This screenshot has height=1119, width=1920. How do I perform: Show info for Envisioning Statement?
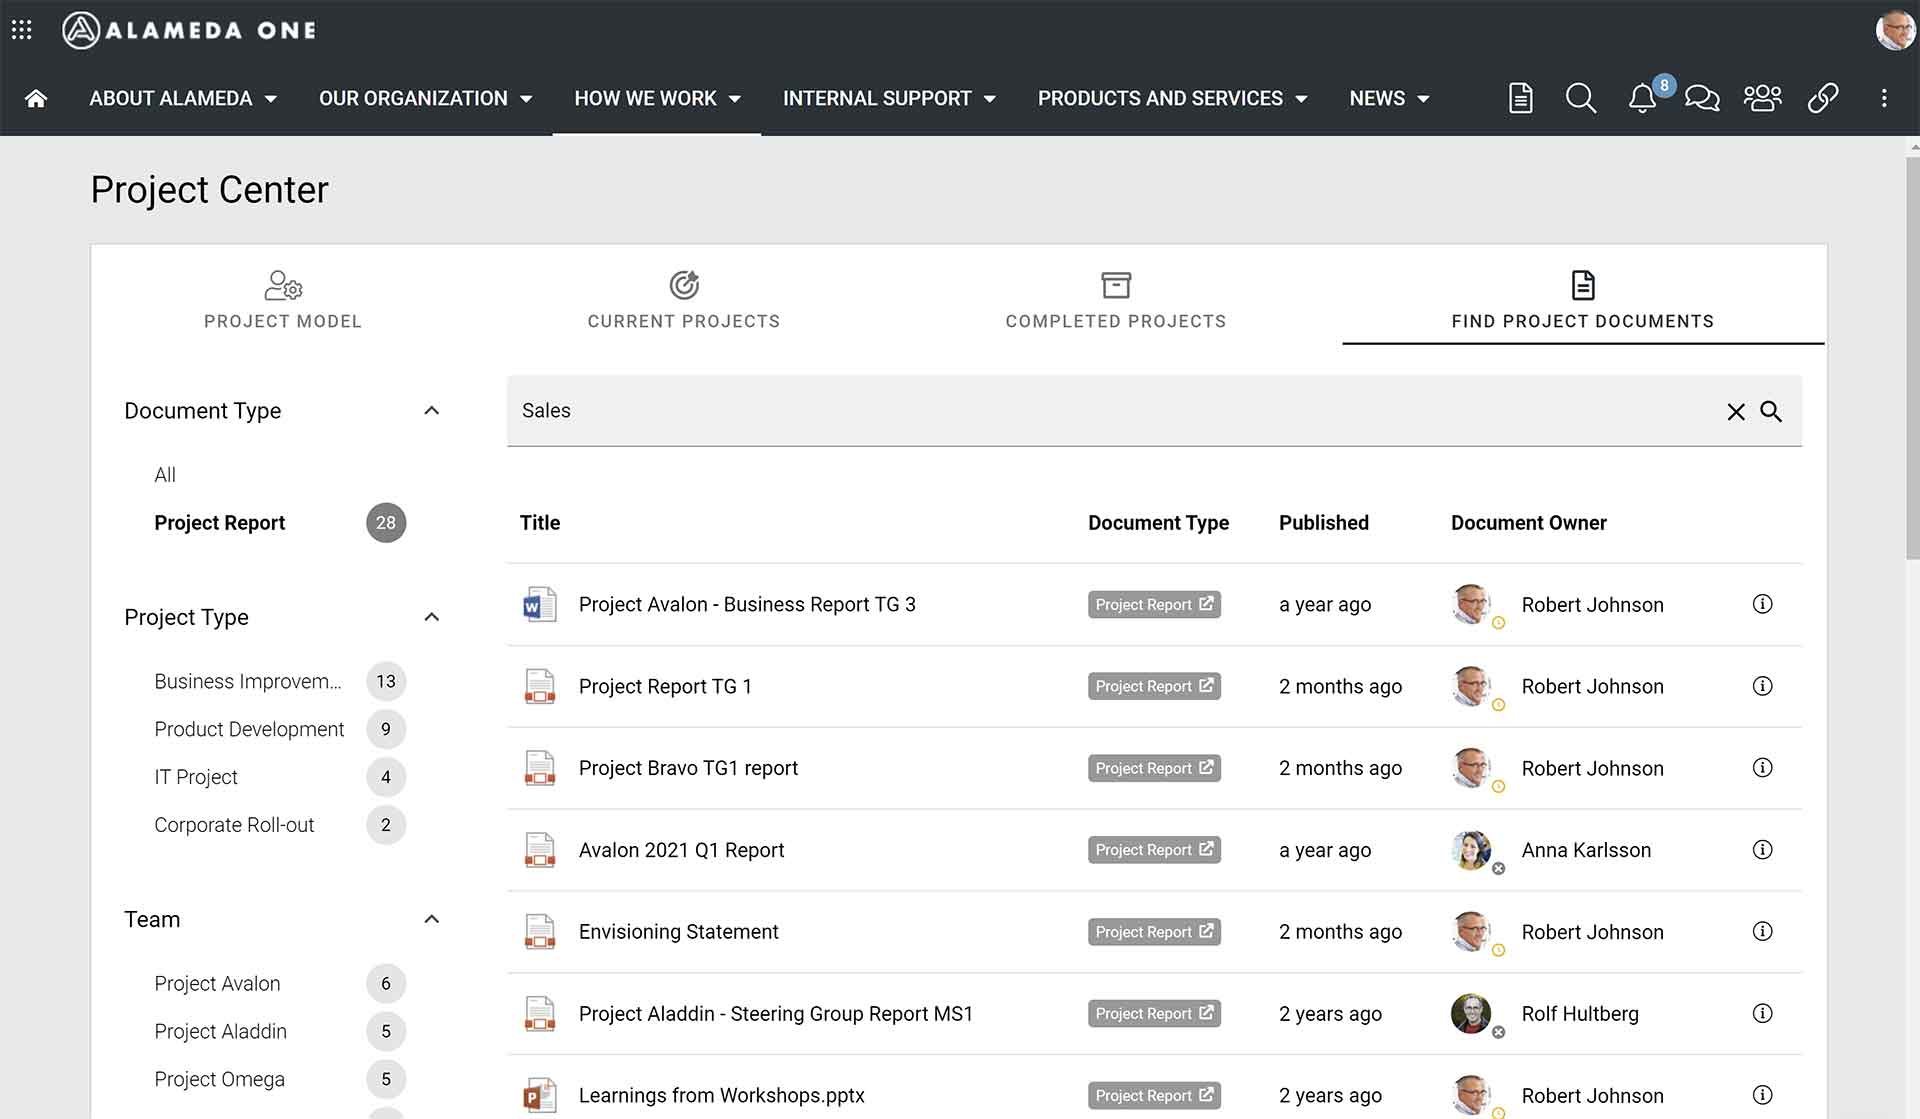[x=1762, y=932]
